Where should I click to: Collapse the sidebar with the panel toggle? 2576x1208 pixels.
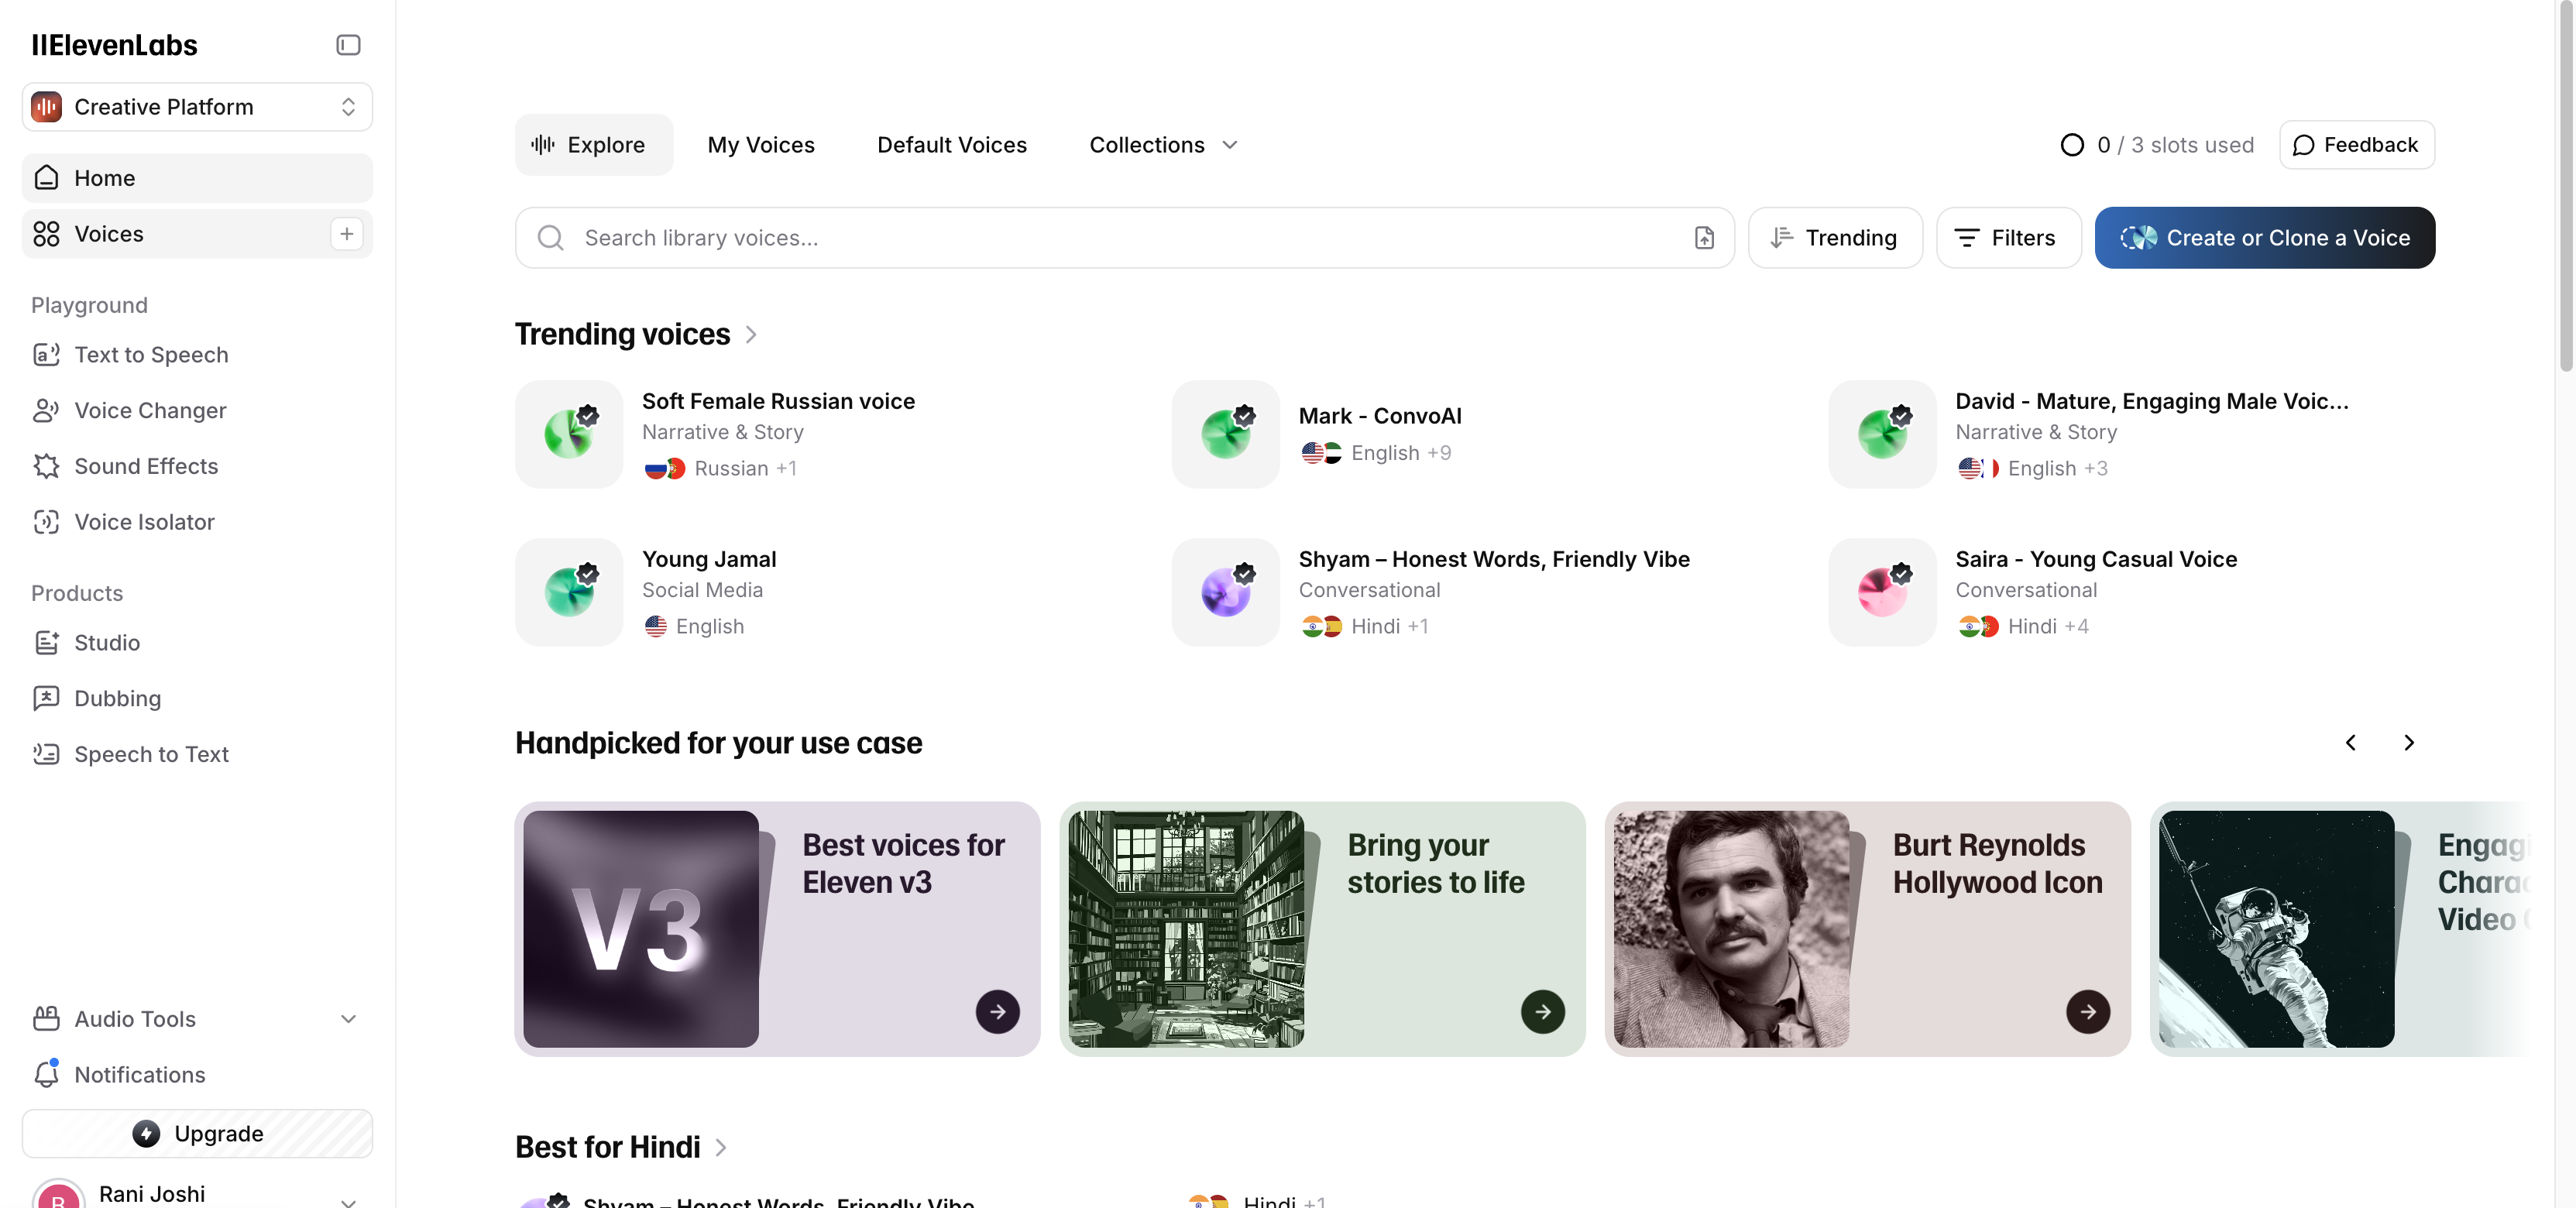click(x=347, y=44)
